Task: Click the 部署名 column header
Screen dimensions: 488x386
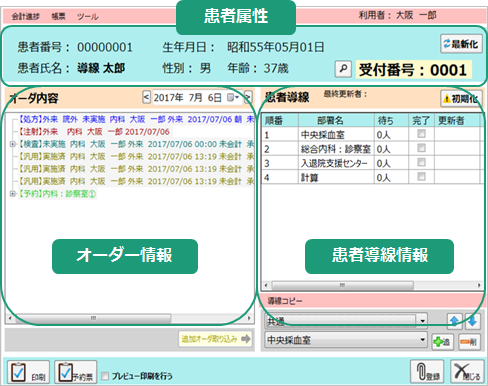Action: tap(336, 120)
